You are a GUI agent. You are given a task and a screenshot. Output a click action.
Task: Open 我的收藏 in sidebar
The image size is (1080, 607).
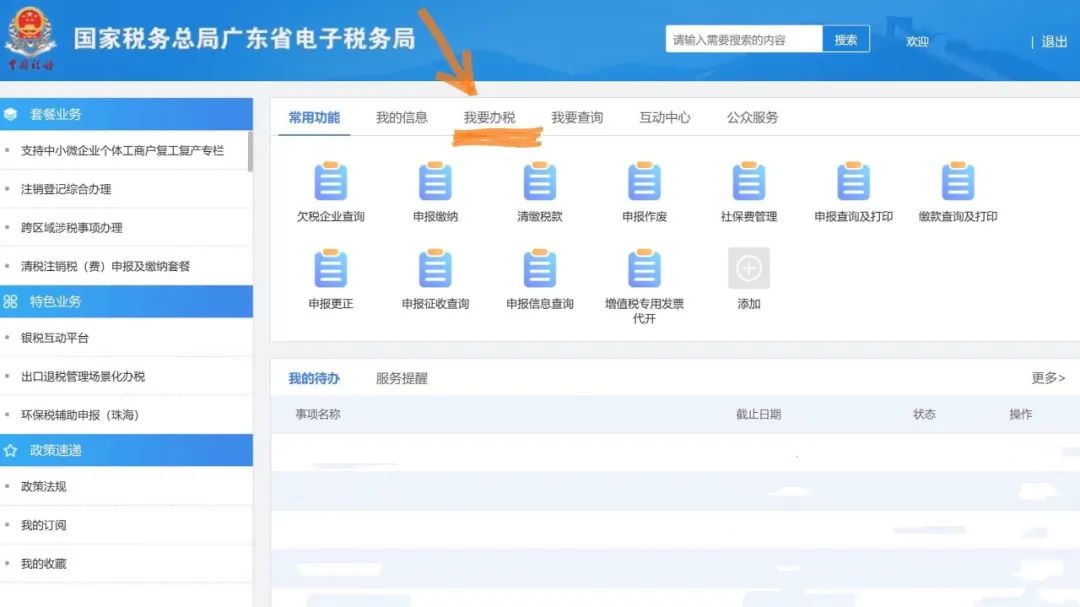(x=43, y=564)
